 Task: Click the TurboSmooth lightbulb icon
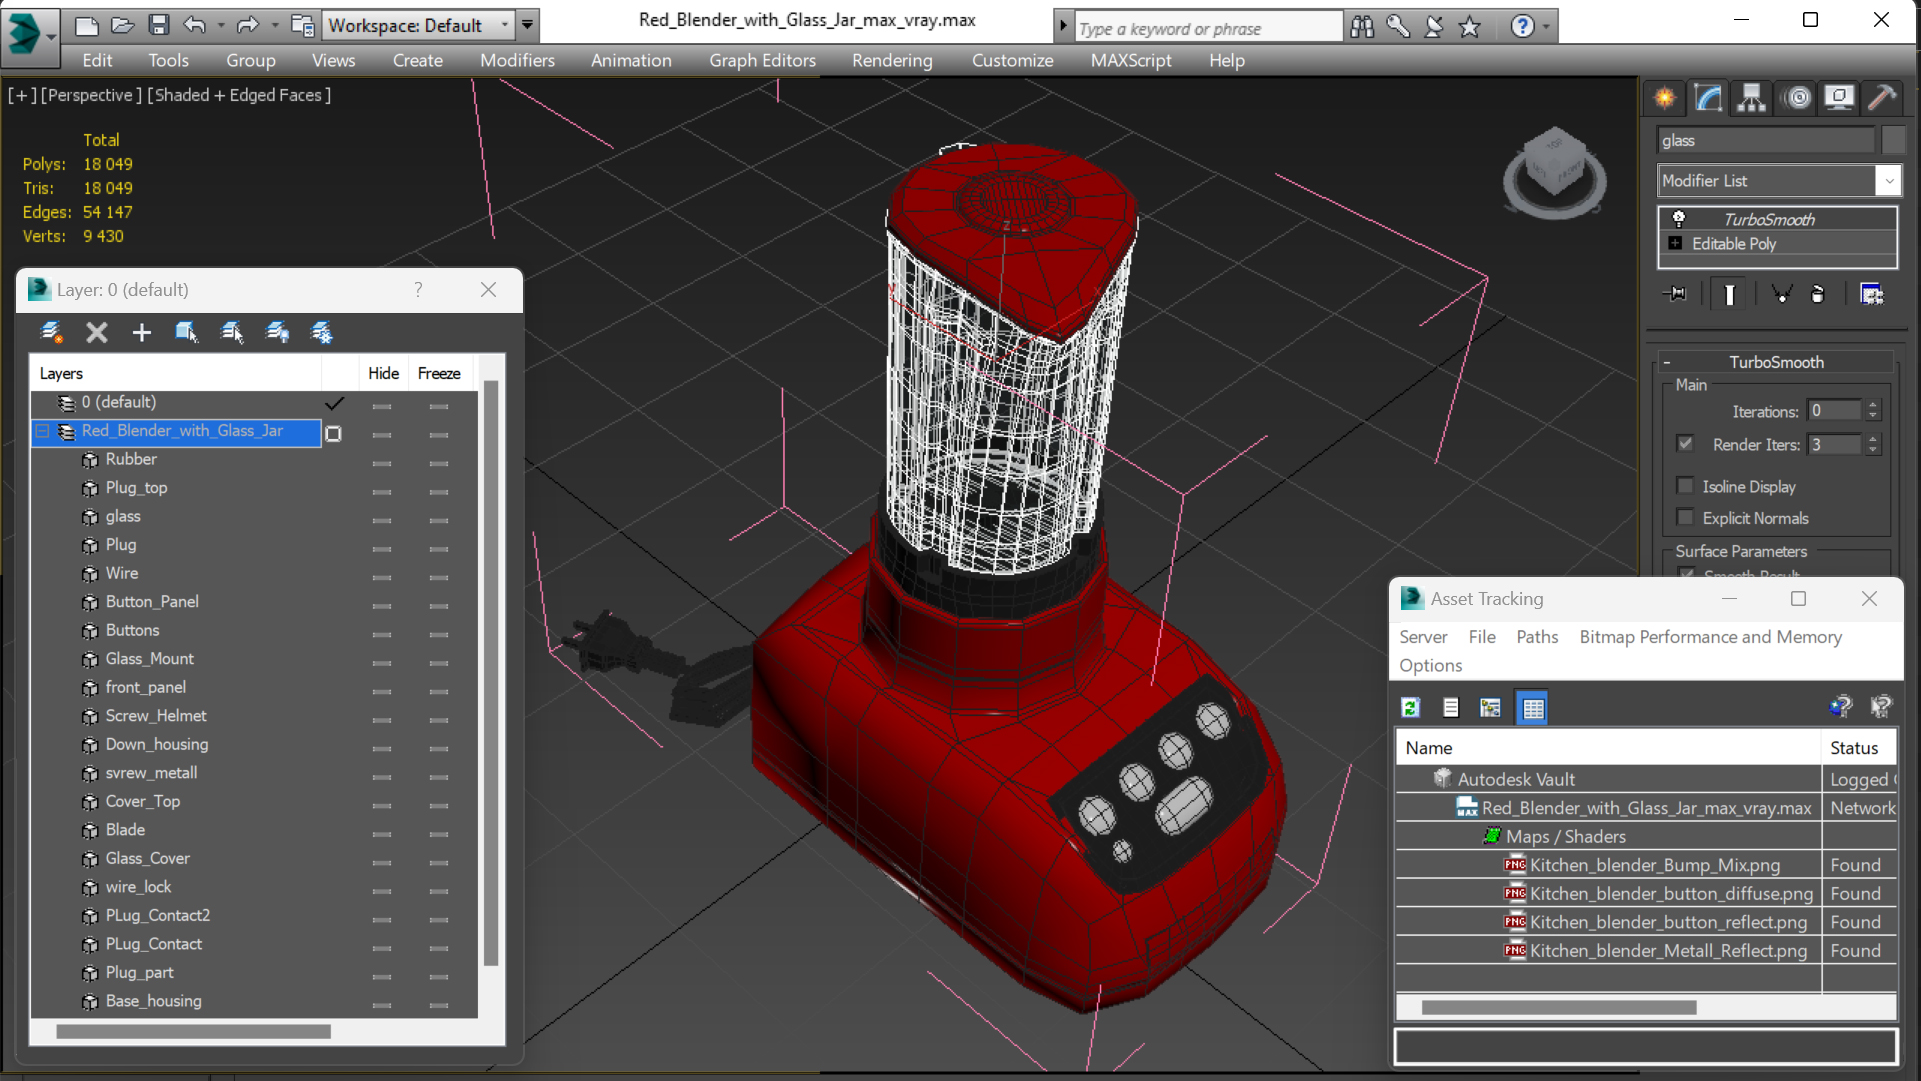[x=1679, y=219]
